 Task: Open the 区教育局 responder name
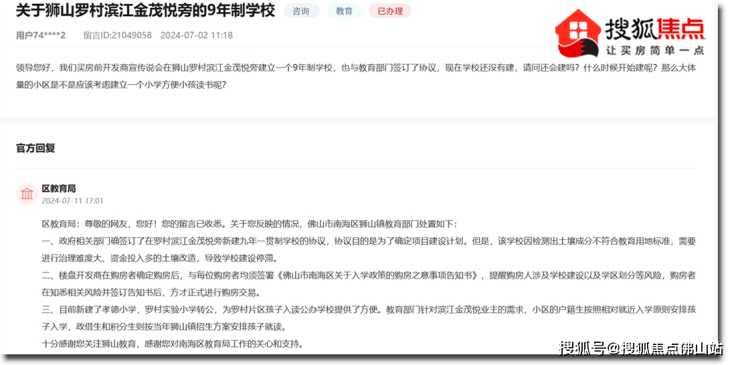[59, 188]
